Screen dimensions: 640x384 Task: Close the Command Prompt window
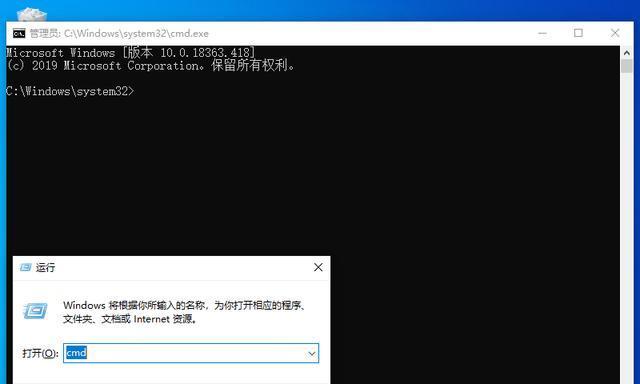[615, 33]
